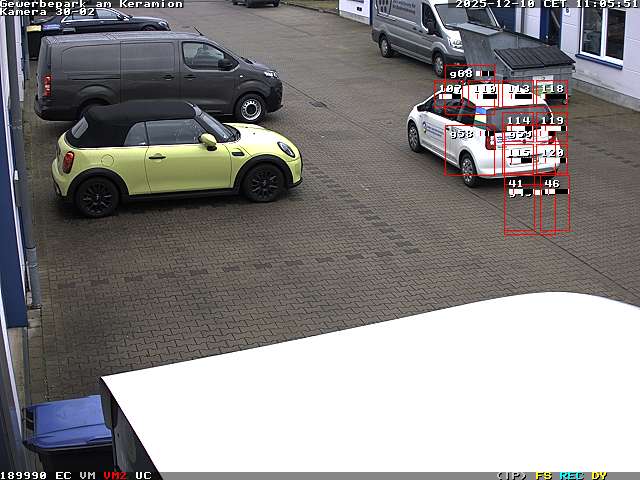The height and width of the screenshot is (480, 640).
Task: Click the red REC status indicator
Action: pos(571,475)
